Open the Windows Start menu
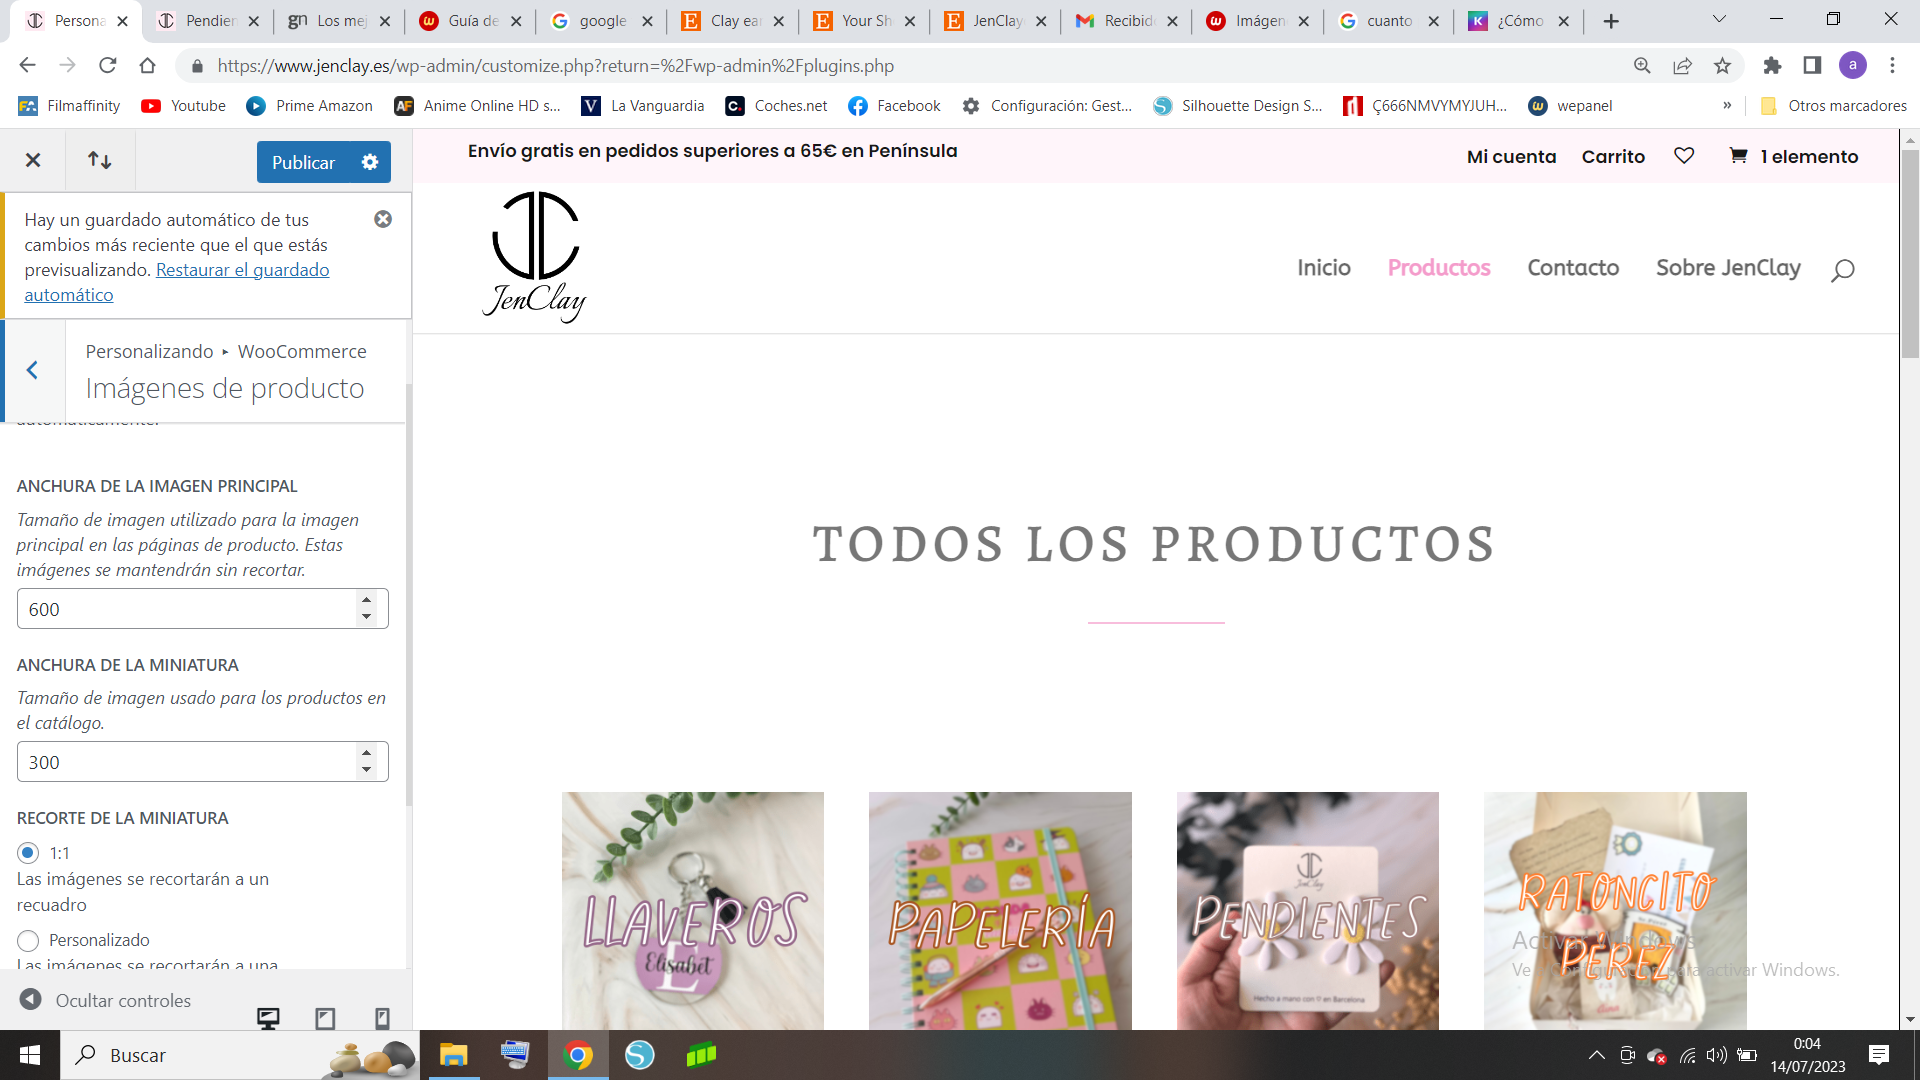Screen dimensions: 1920x1080 30,1055
